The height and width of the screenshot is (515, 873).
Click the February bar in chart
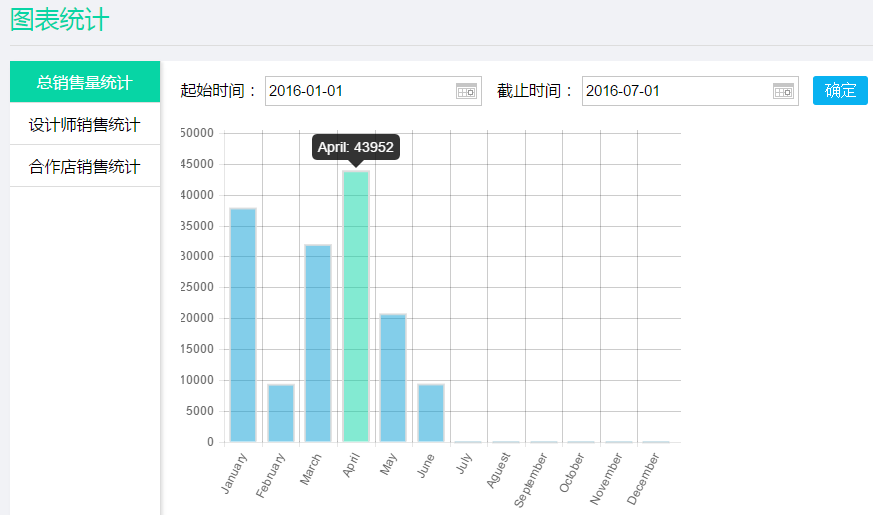[281, 413]
